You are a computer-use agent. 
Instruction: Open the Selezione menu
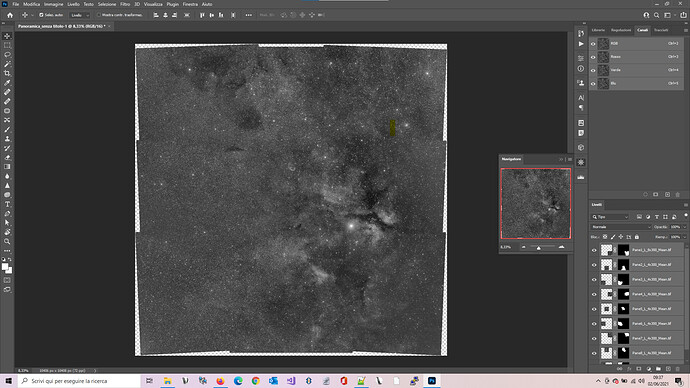(107, 4)
